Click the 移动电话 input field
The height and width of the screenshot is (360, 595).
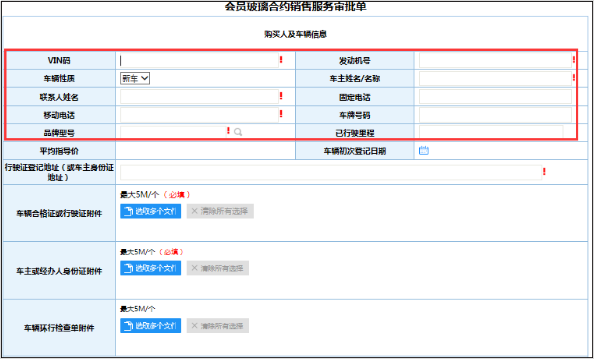click(x=199, y=115)
